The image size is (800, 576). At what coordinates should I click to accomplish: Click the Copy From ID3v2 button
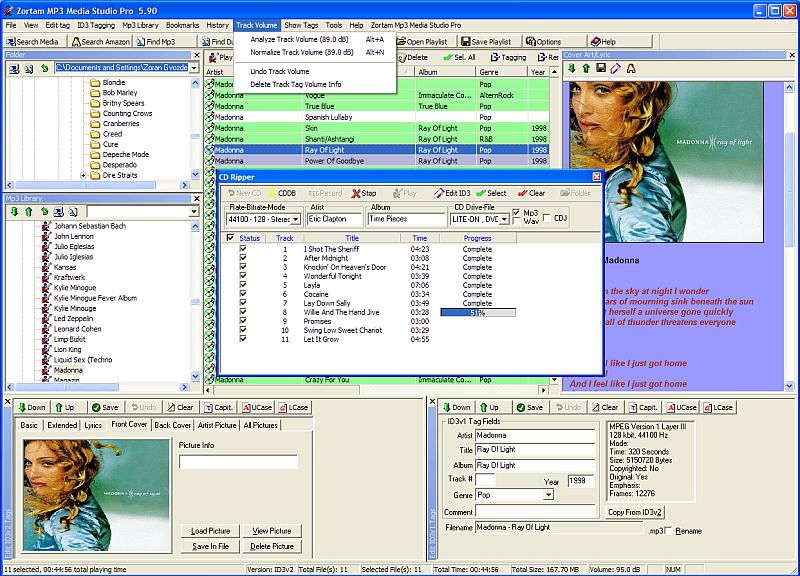tap(635, 512)
